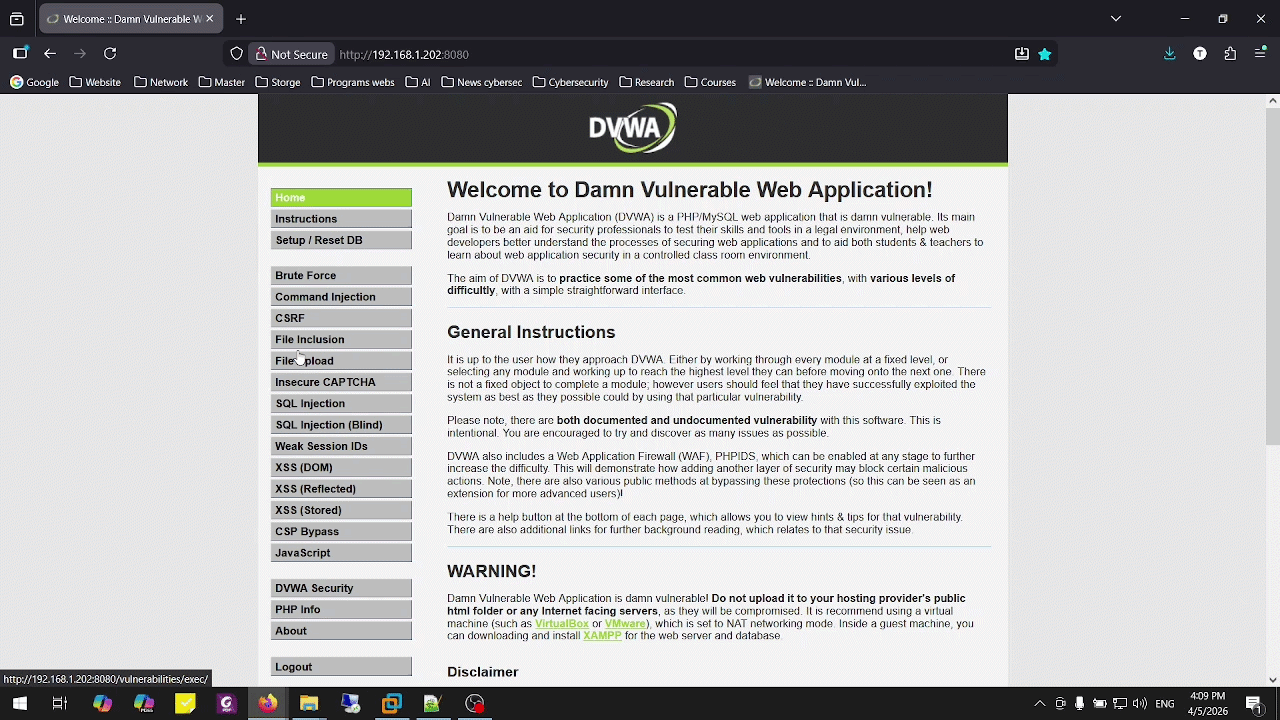Viewport: 1280px width, 720px height.
Task: Expand the AI bookmarks folder
Action: 418,82
